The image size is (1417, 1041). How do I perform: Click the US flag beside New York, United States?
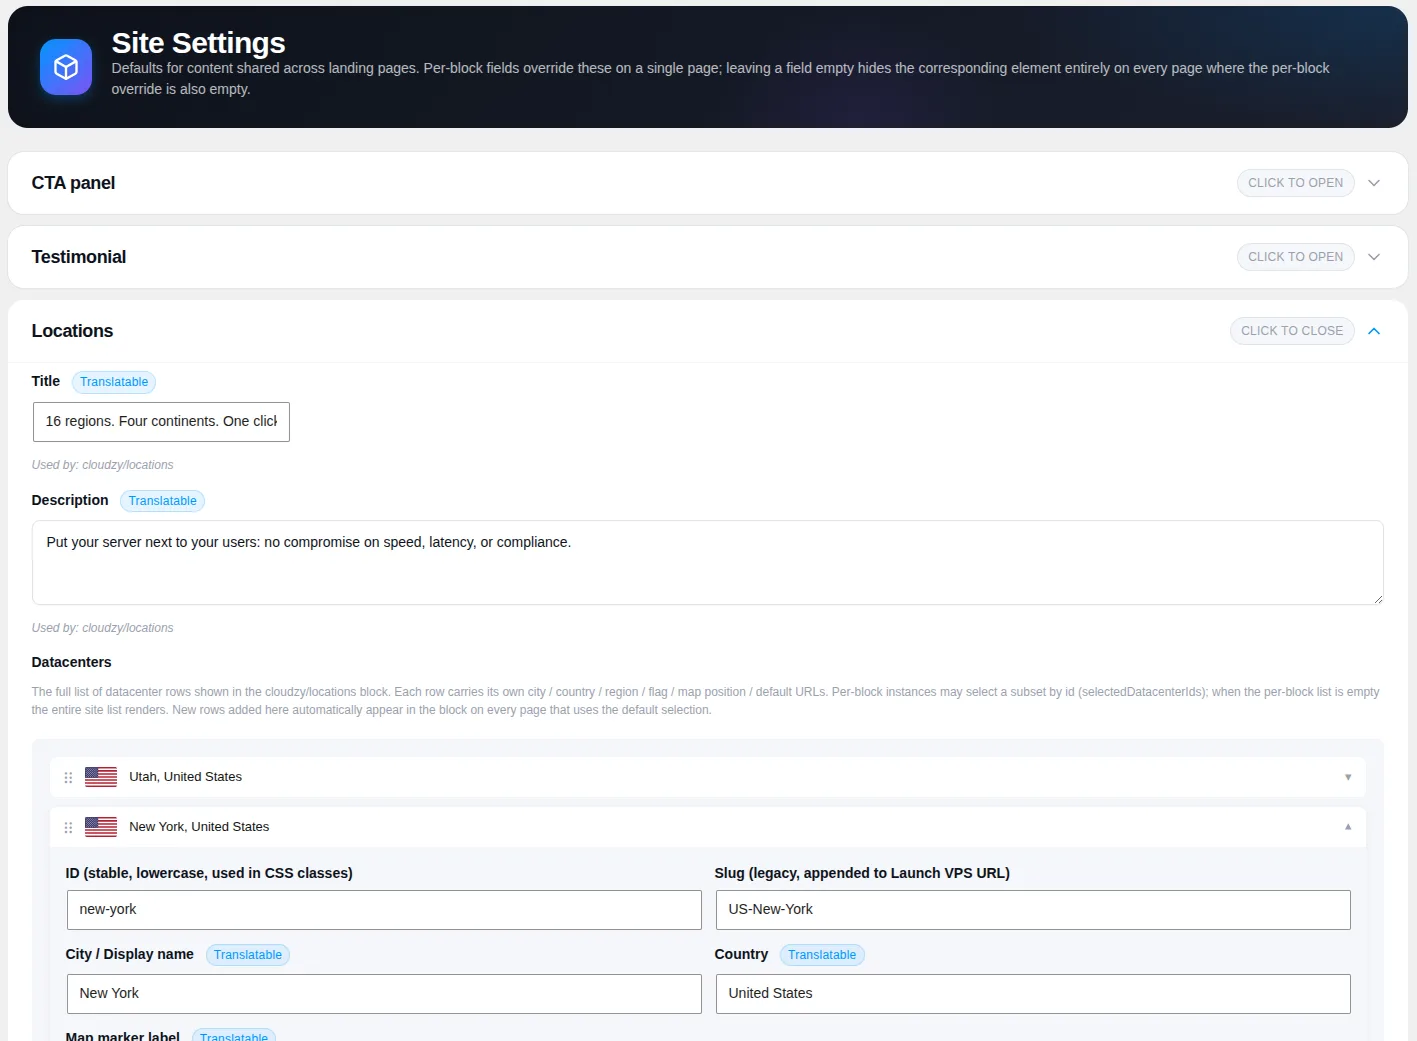click(x=101, y=827)
